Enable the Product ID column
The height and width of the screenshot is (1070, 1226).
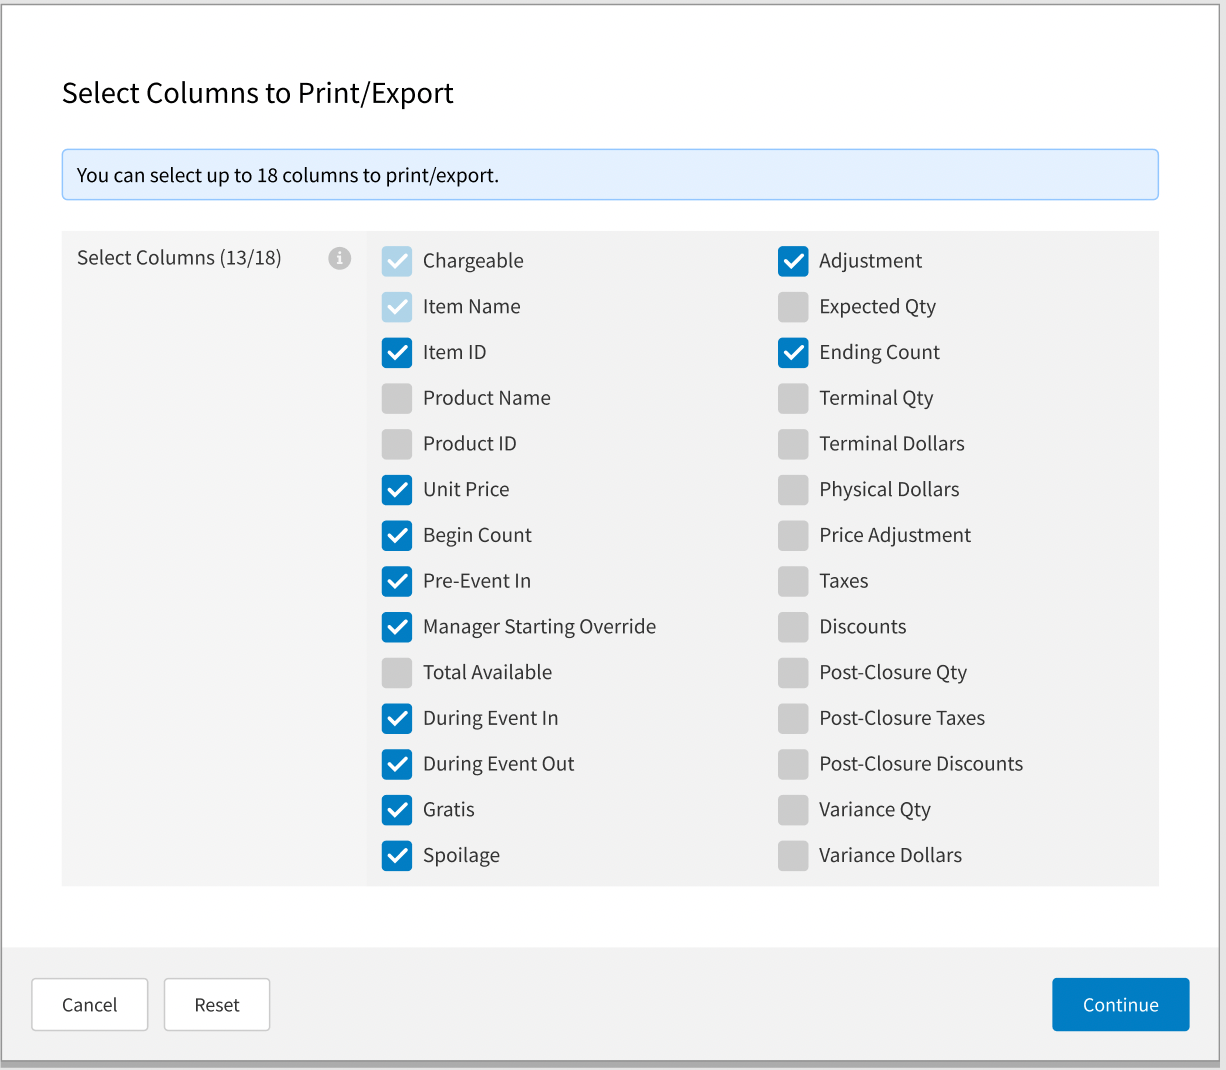click(x=397, y=444)
